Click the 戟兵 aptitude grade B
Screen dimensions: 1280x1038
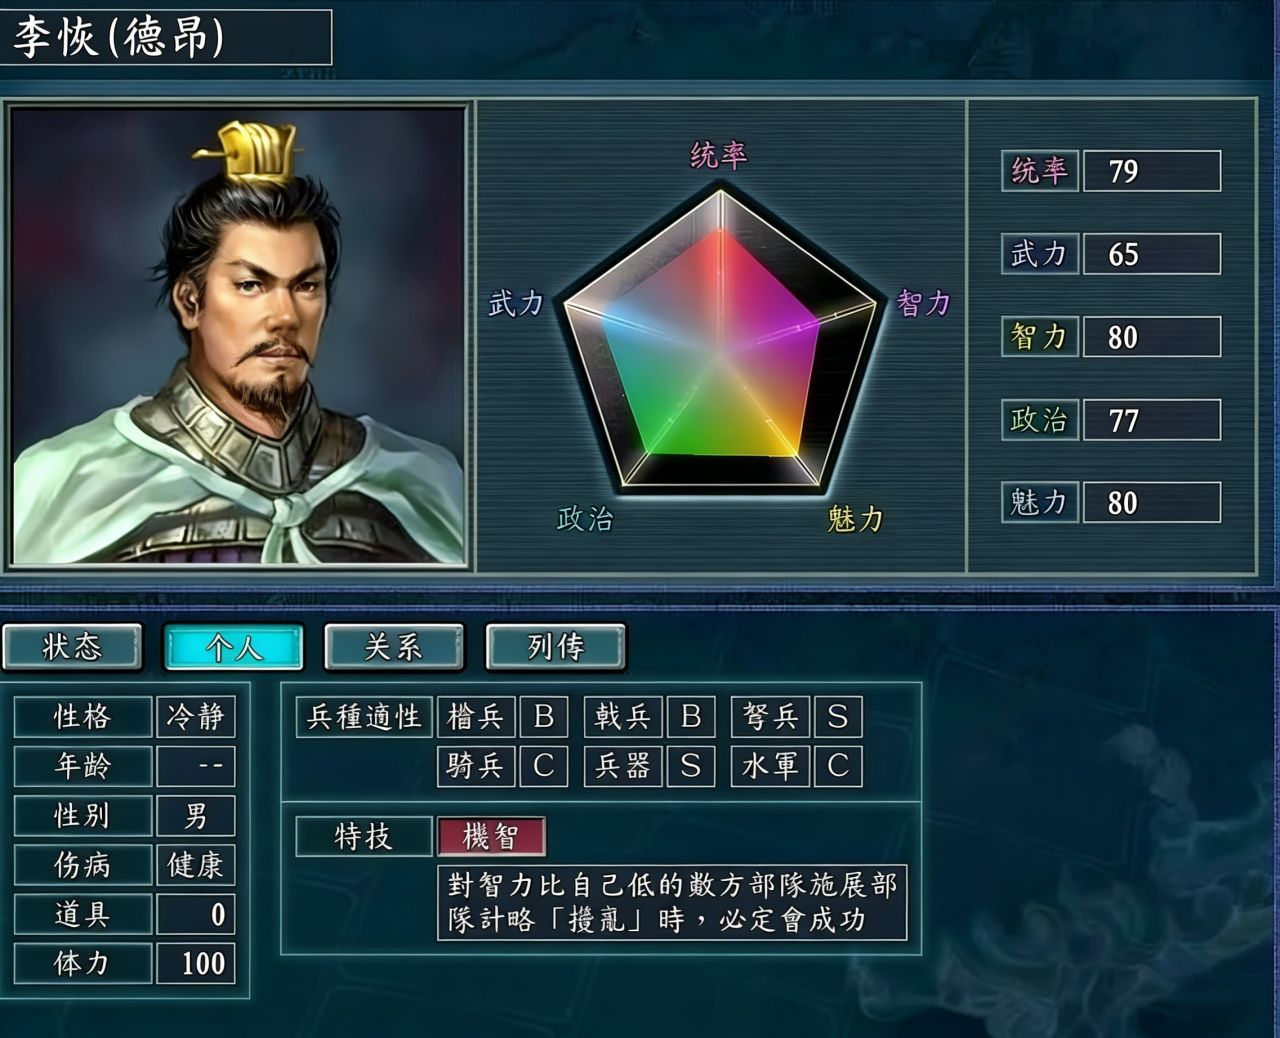690,717
